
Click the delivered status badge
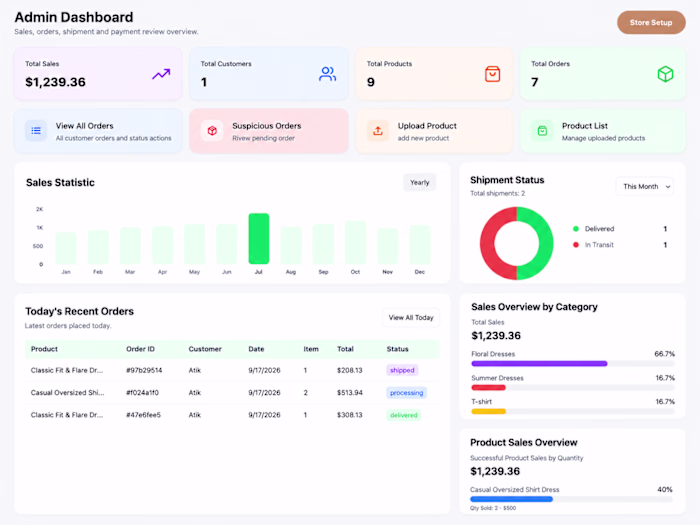point(404,415)
